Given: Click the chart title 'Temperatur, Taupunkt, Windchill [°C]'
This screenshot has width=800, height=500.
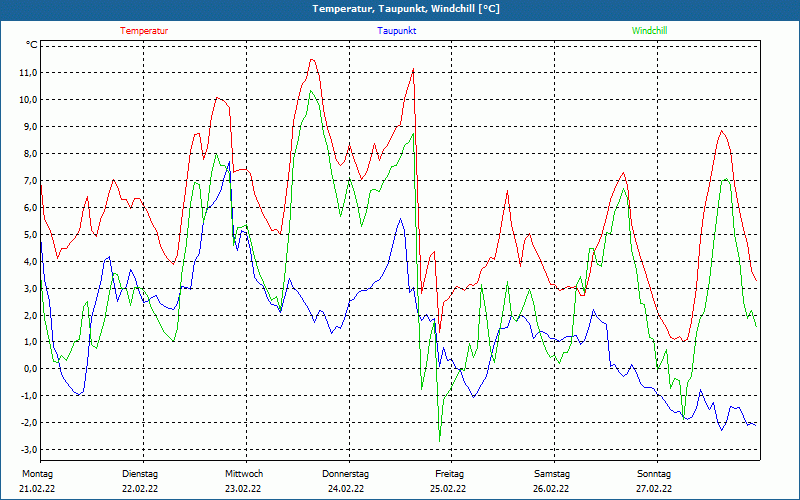Looking at the screenshot, I should [x=406, y=9].
